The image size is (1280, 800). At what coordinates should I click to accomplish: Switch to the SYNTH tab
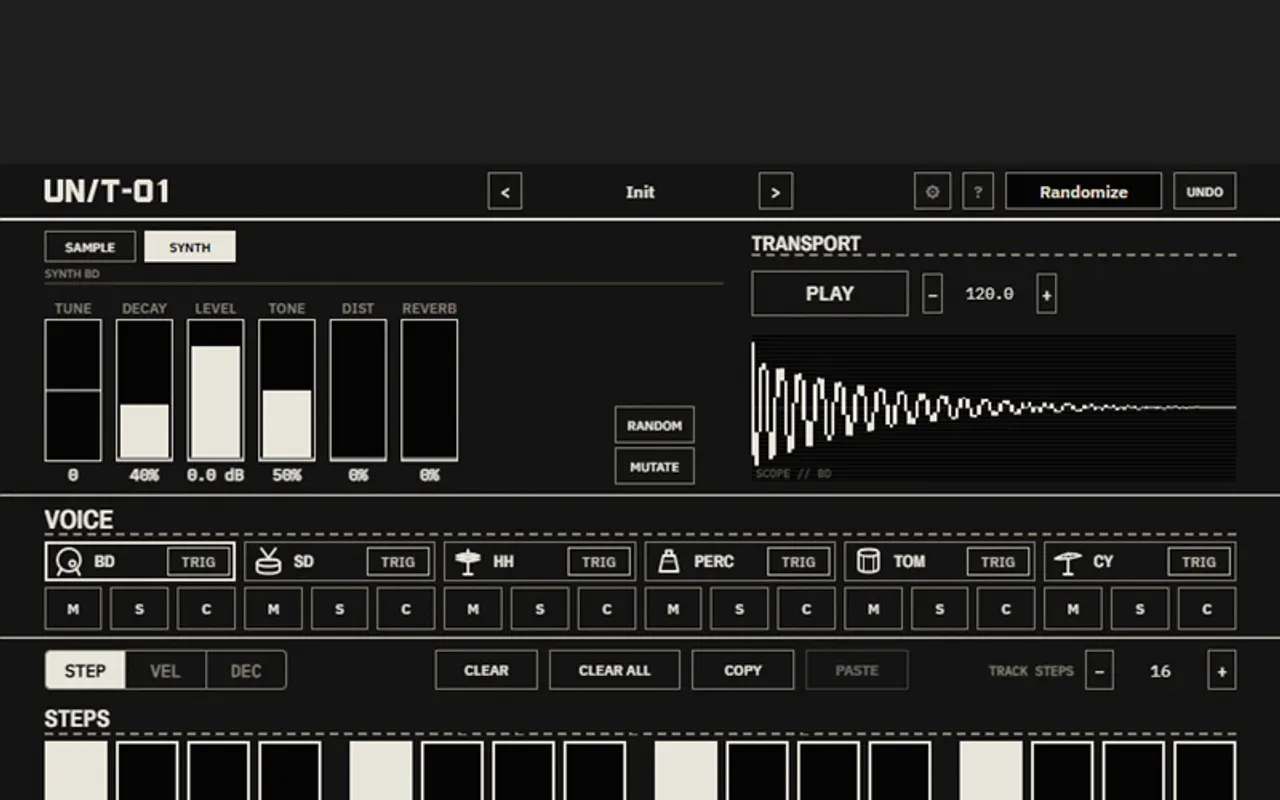point(190,247)
